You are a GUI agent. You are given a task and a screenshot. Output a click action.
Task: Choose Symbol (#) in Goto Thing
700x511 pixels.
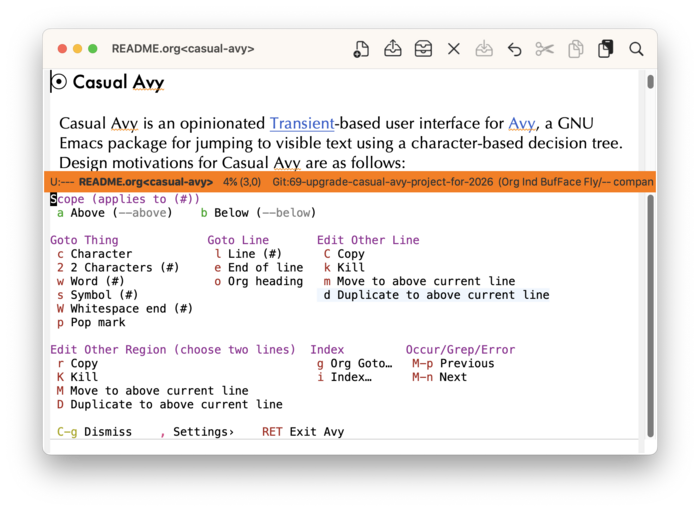click(x=97, y=295)
